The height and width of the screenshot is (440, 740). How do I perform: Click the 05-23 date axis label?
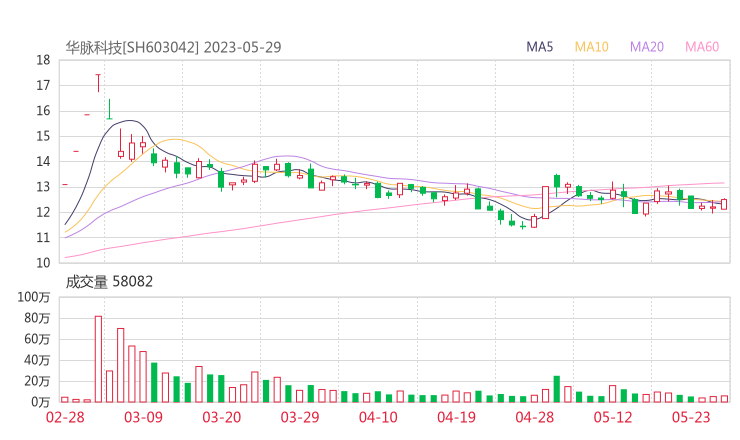(691, 417)
